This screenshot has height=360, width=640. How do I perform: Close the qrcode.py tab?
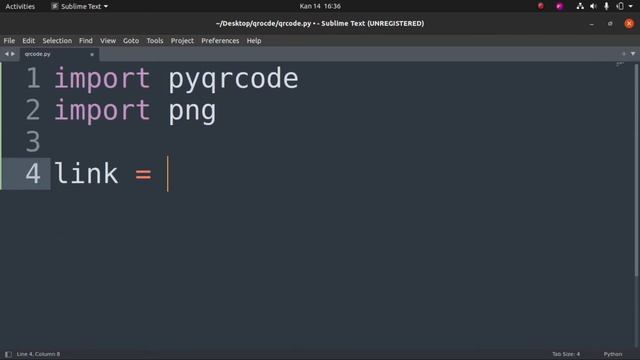click(x=92, y=54)
